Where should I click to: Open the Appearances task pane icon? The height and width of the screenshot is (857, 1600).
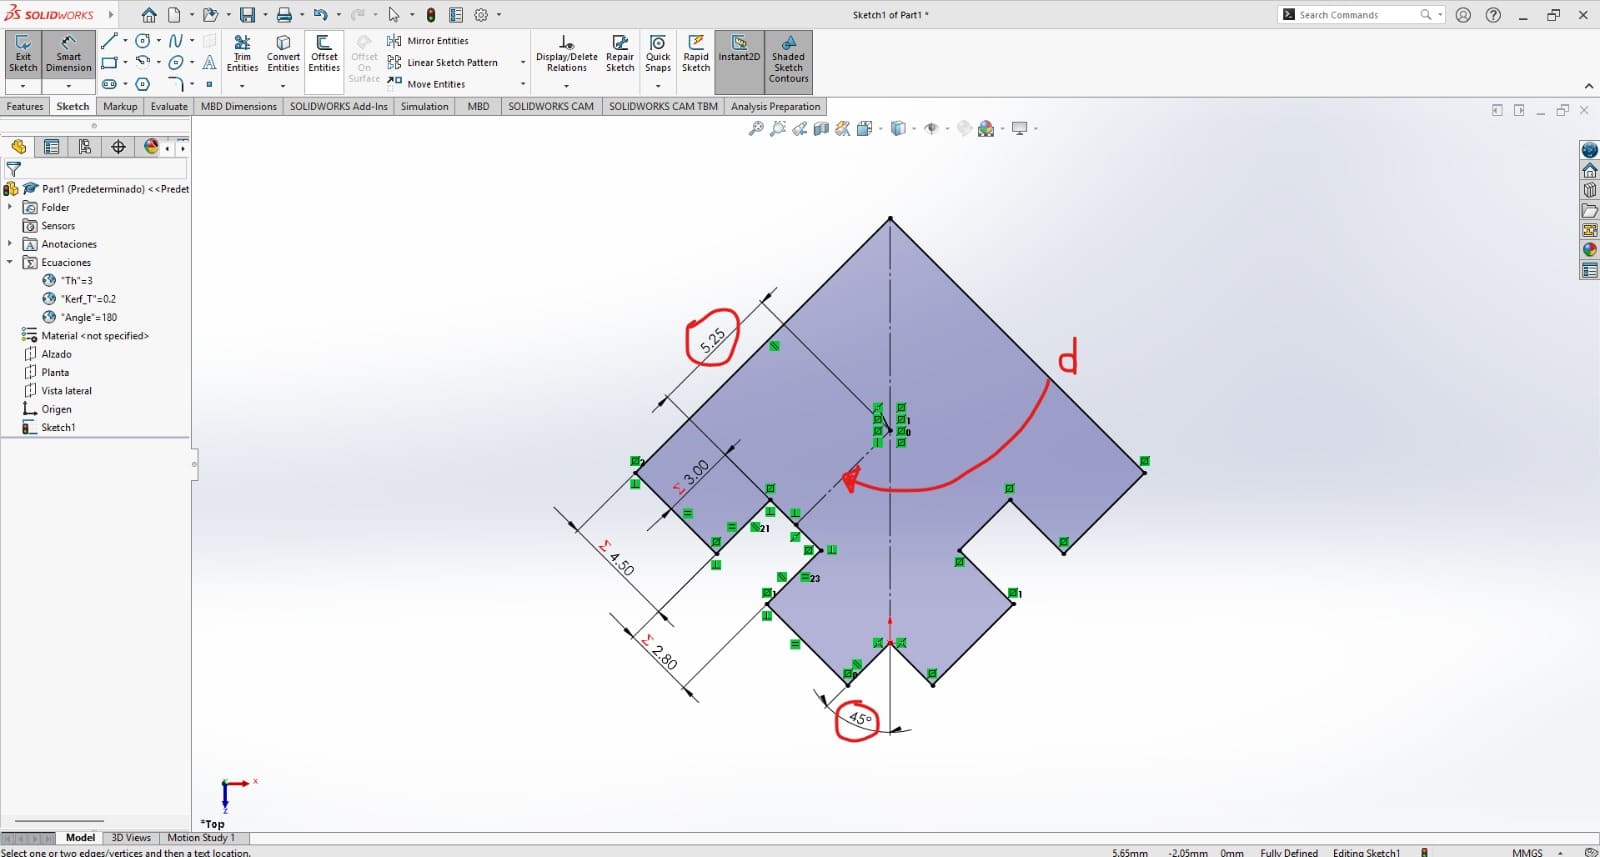pyautogui.click(x=1589, y=250)
